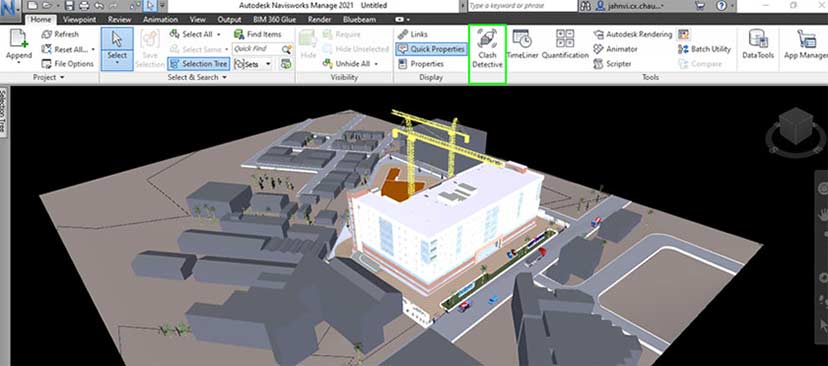Expand the Select All dropdown
The image size is (828, 366).
219,34
